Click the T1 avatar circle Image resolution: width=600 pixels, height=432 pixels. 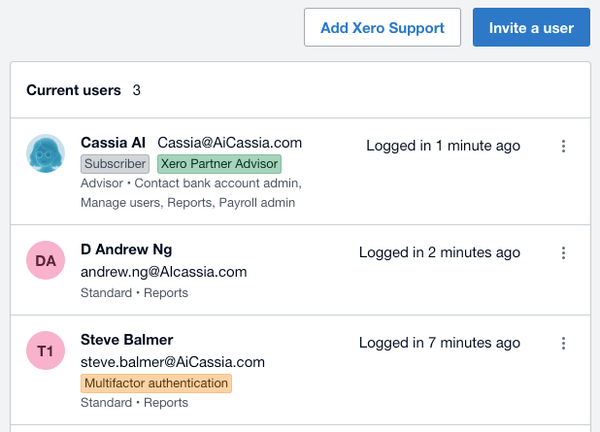coord(46,350)
